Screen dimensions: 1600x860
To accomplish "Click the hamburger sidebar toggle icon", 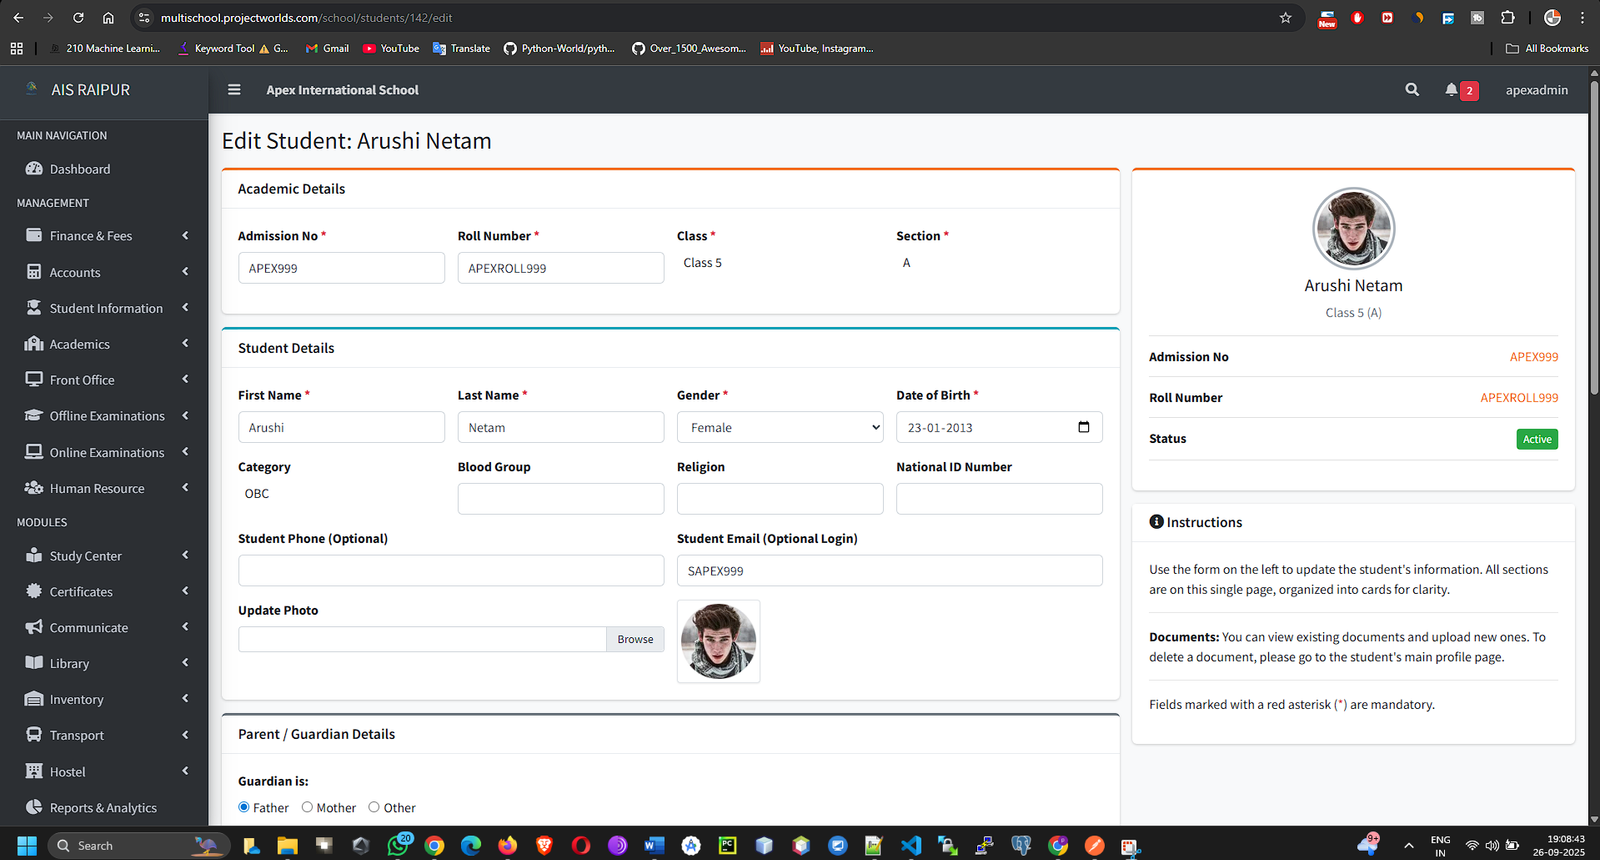I will (234, 90).
